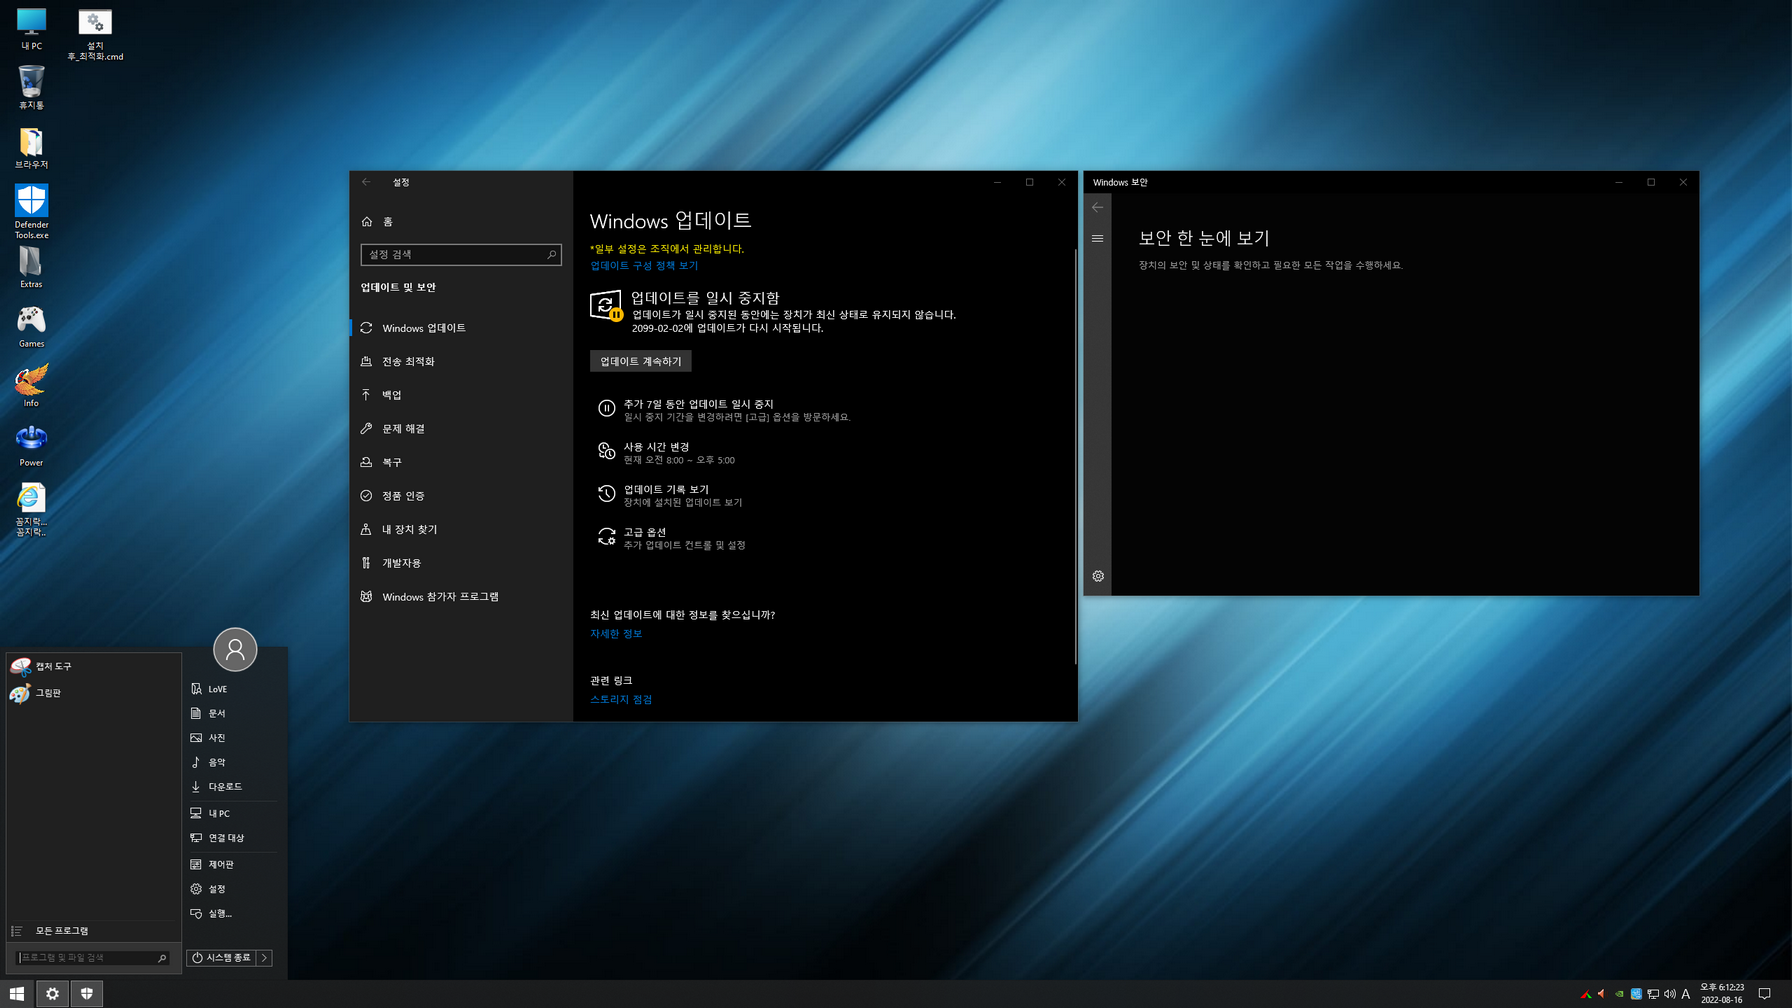Select Windows 업데이트 in sidebar
Screen dimensions: 1792x1008
[x=461, y=328]
